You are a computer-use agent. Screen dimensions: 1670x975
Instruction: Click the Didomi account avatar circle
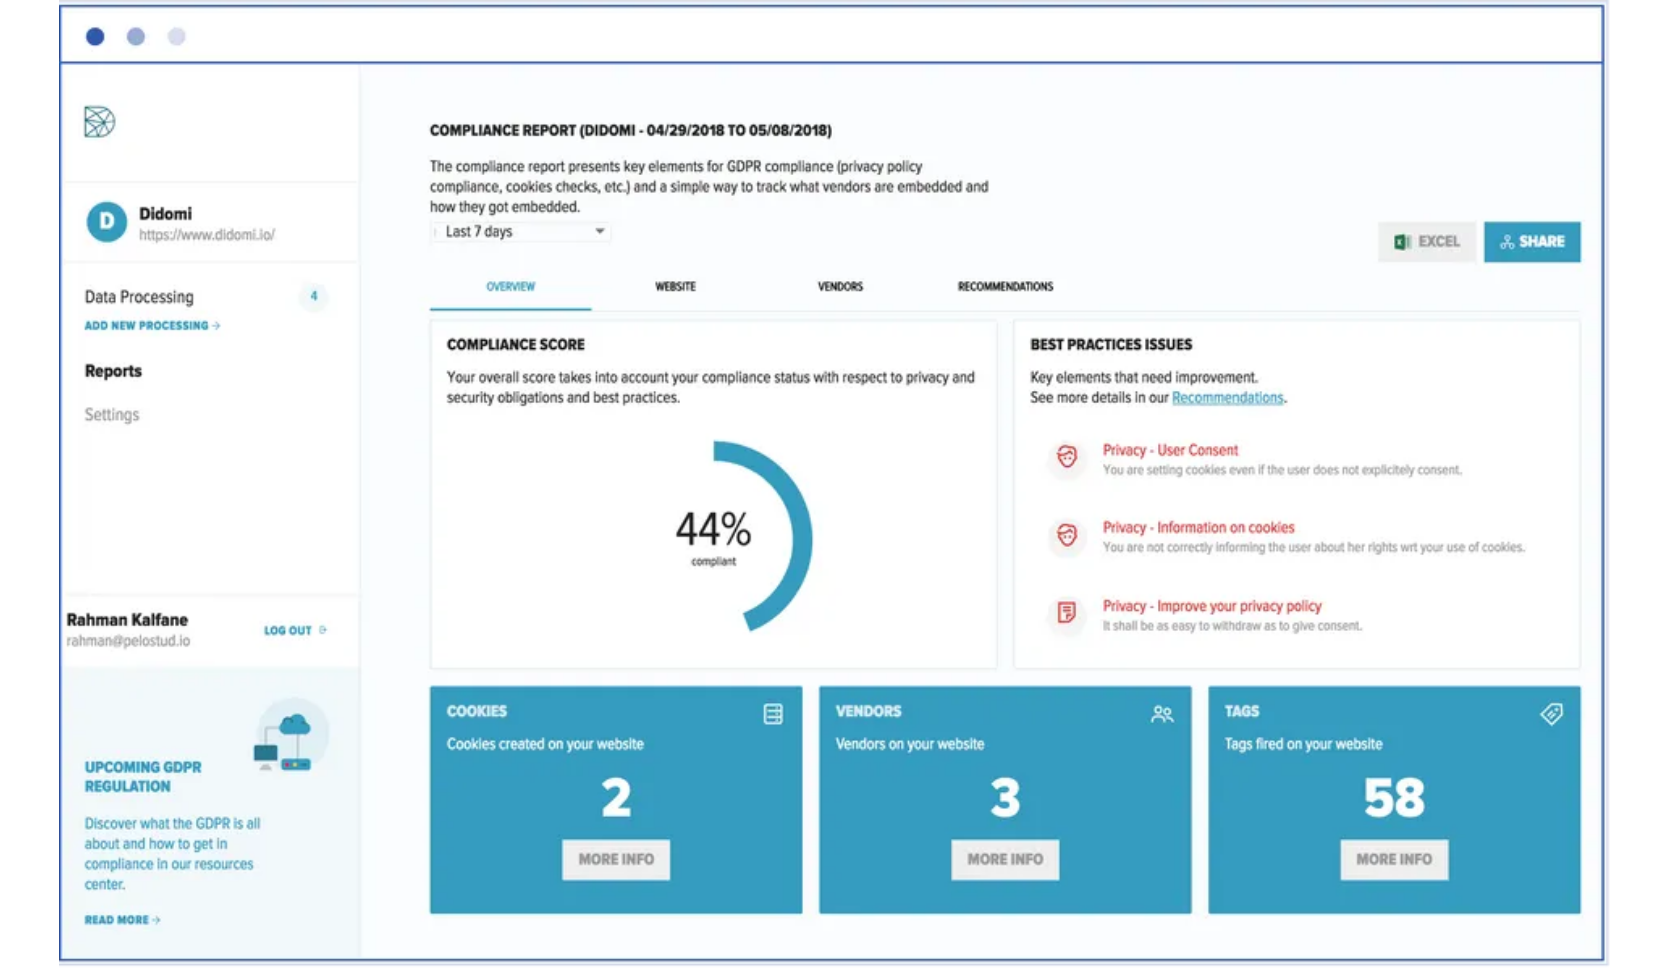click(107, 222)
